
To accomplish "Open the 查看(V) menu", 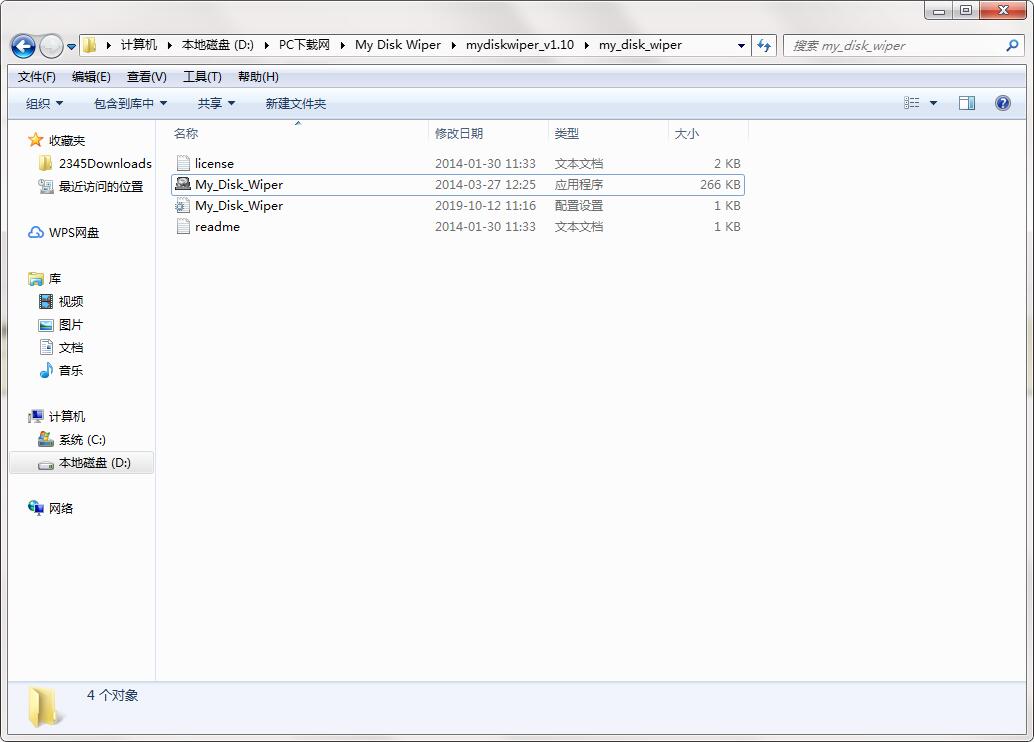I will click(146, 77).
